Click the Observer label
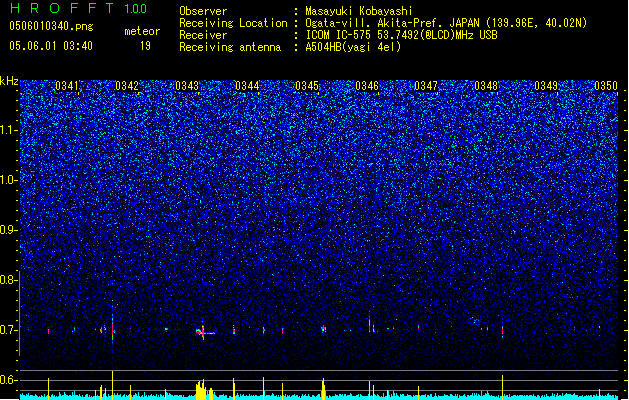 coord(203,11)
